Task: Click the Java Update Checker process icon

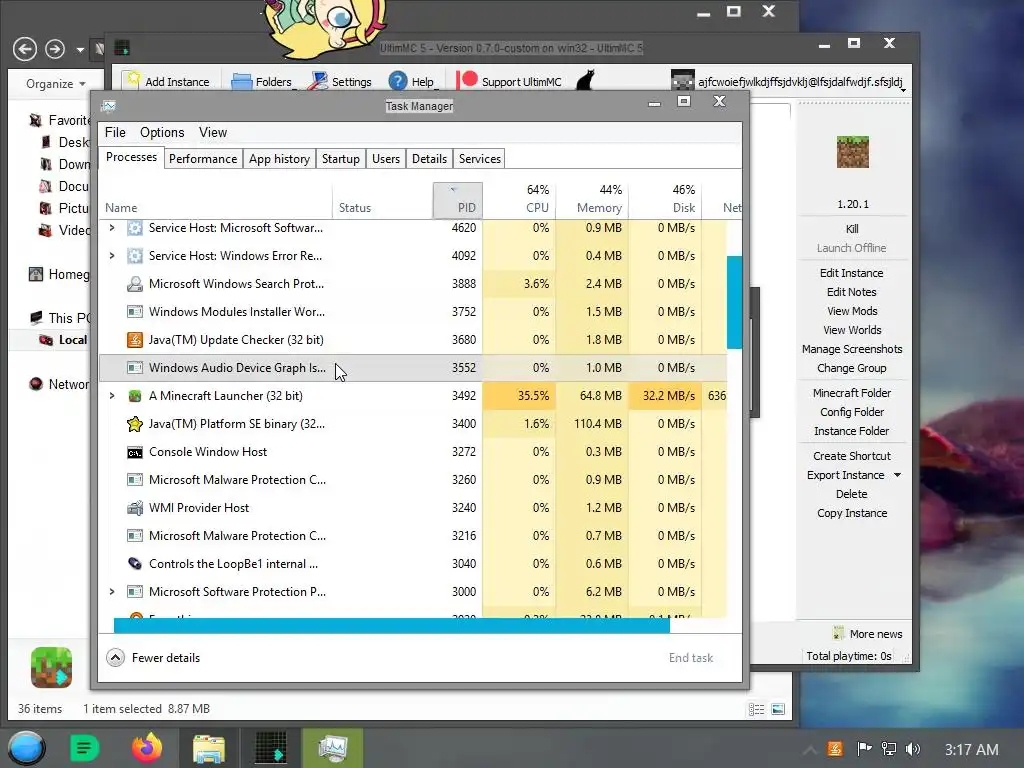Action: (135, 340)
